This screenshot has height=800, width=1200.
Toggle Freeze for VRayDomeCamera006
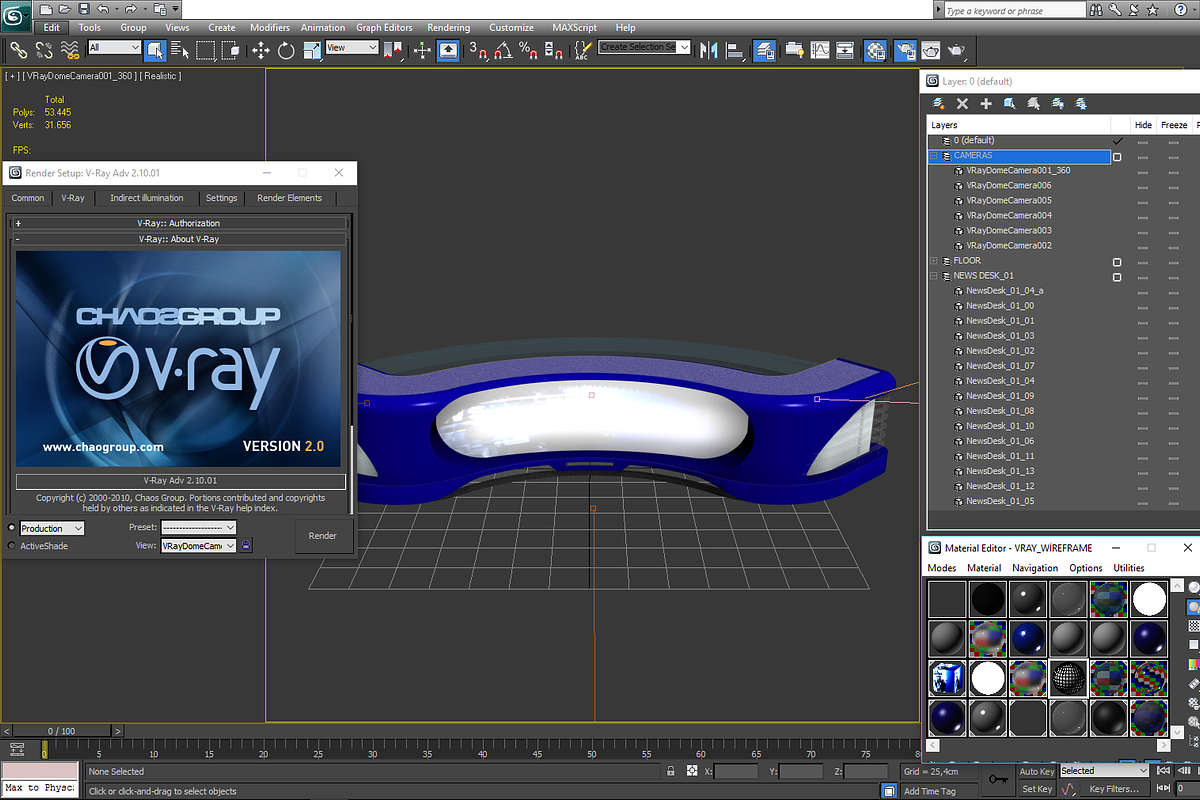(1173, 186)
